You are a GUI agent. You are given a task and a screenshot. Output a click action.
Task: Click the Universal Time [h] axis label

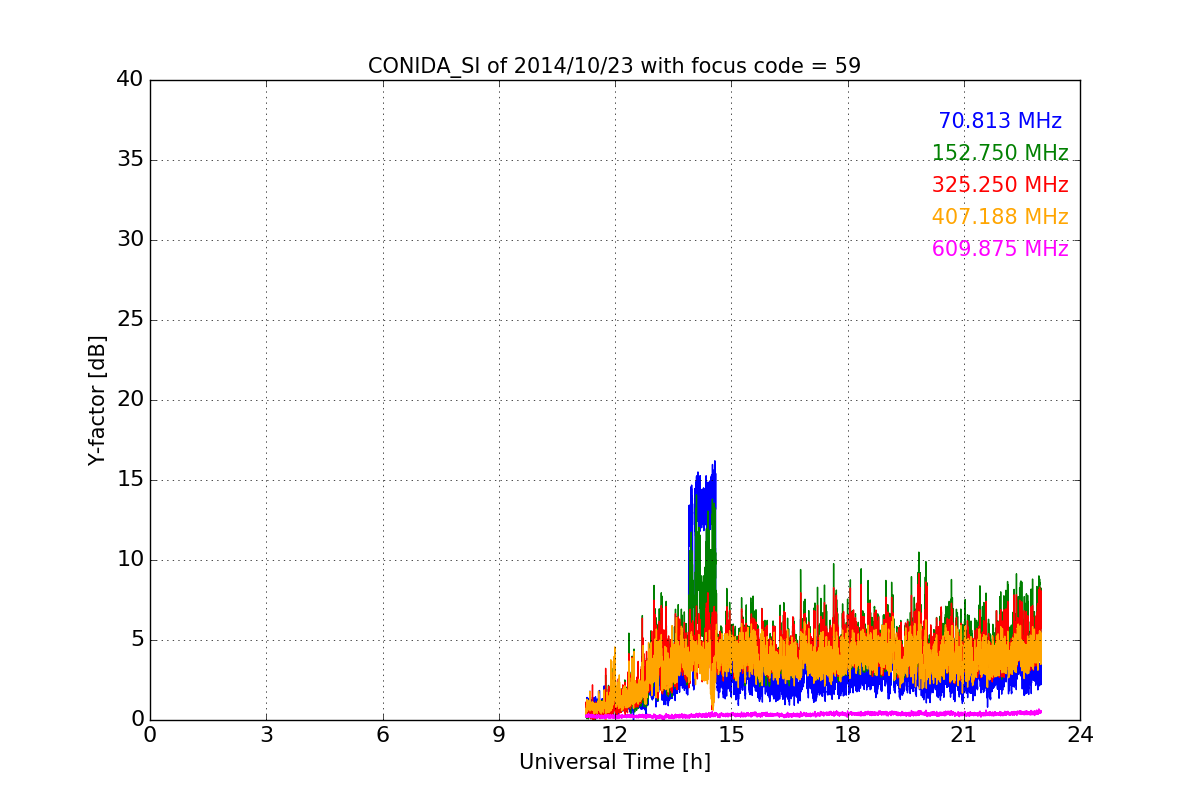[614, 762]
